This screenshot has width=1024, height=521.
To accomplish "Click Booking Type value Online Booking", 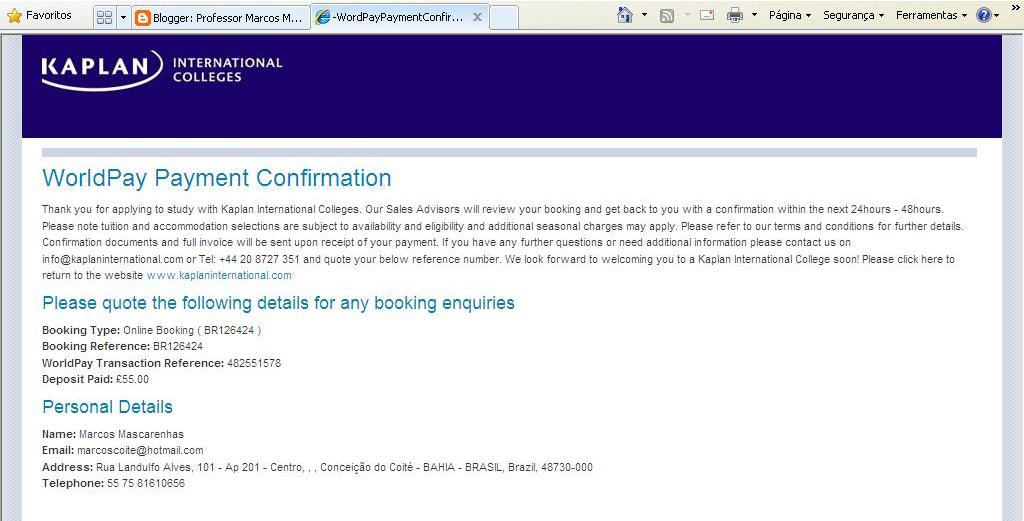I will tap(192, 330).
